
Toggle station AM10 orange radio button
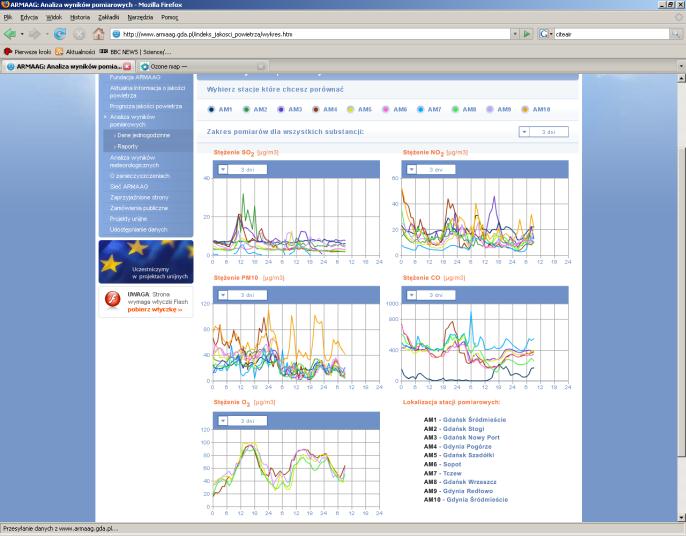pos(525,109)
